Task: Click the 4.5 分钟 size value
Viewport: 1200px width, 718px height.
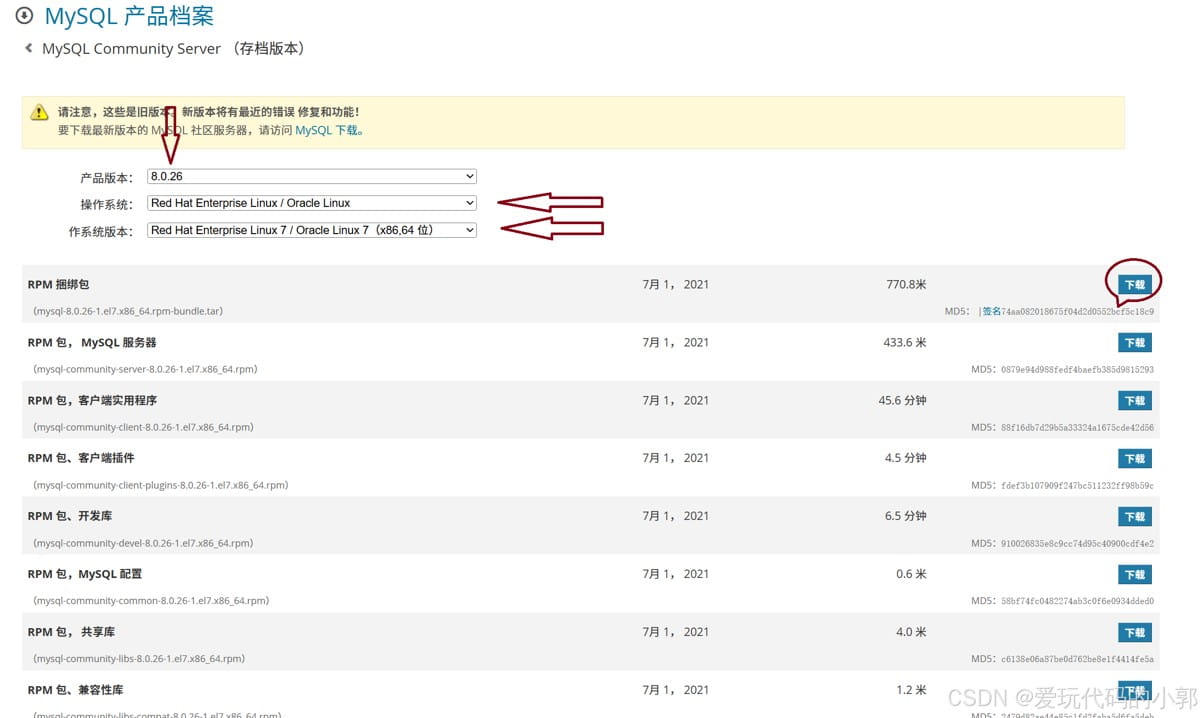Action: tap(906, 458)
